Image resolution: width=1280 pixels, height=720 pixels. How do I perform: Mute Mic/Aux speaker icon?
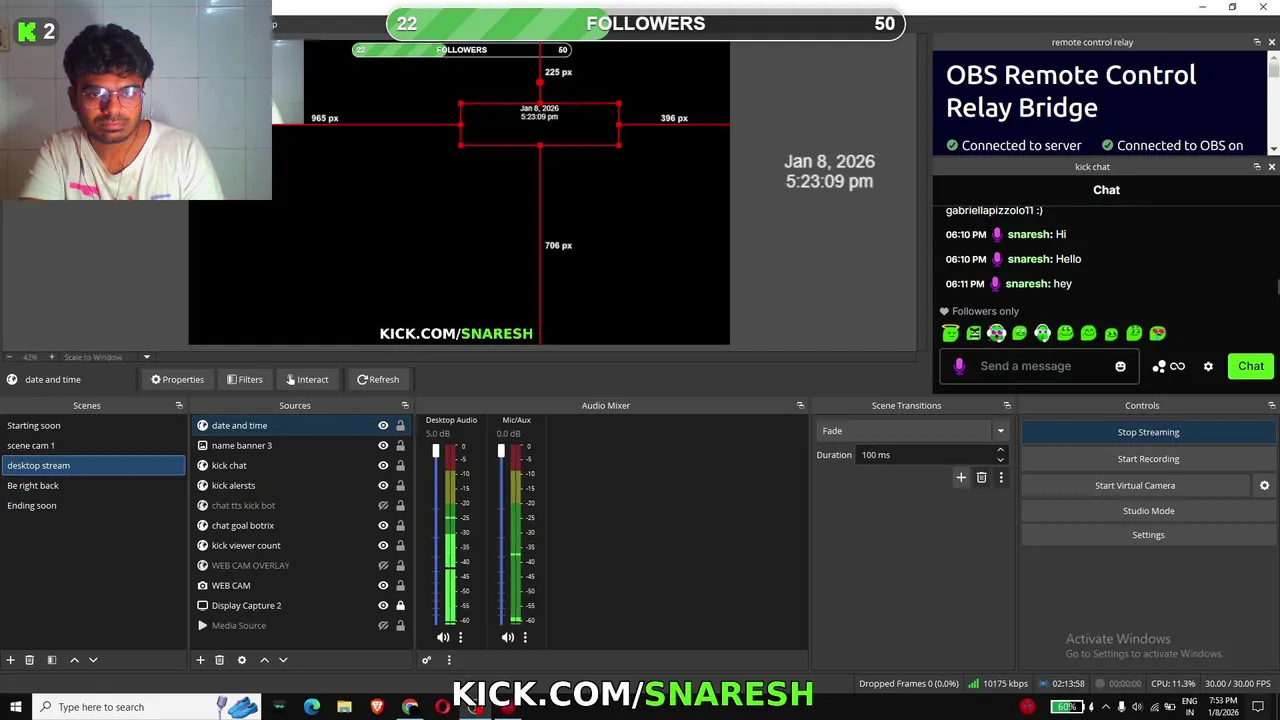click(x=508, y=637)
